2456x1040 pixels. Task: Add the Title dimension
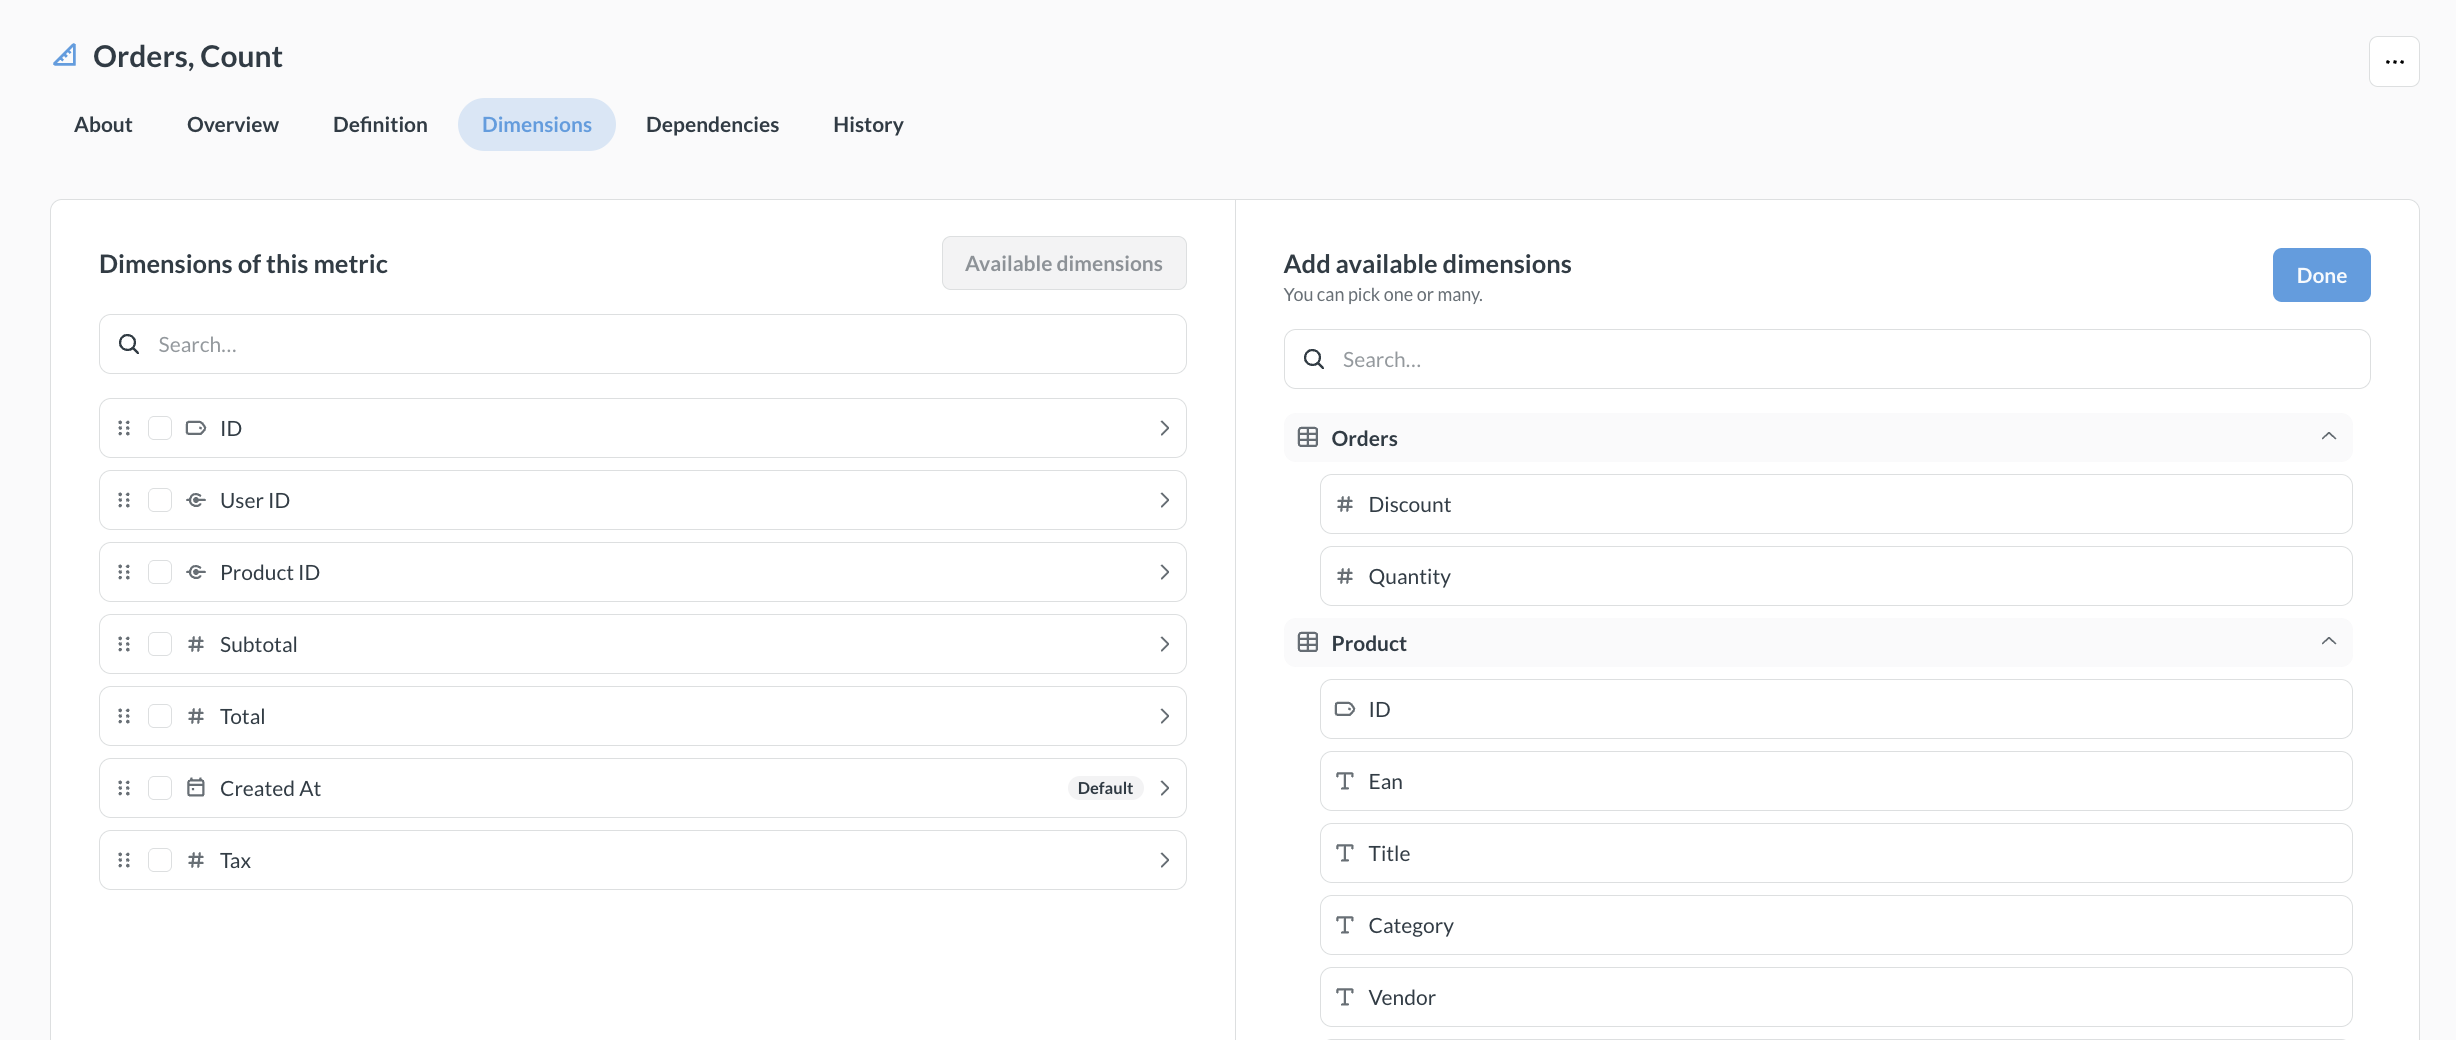1836,853
